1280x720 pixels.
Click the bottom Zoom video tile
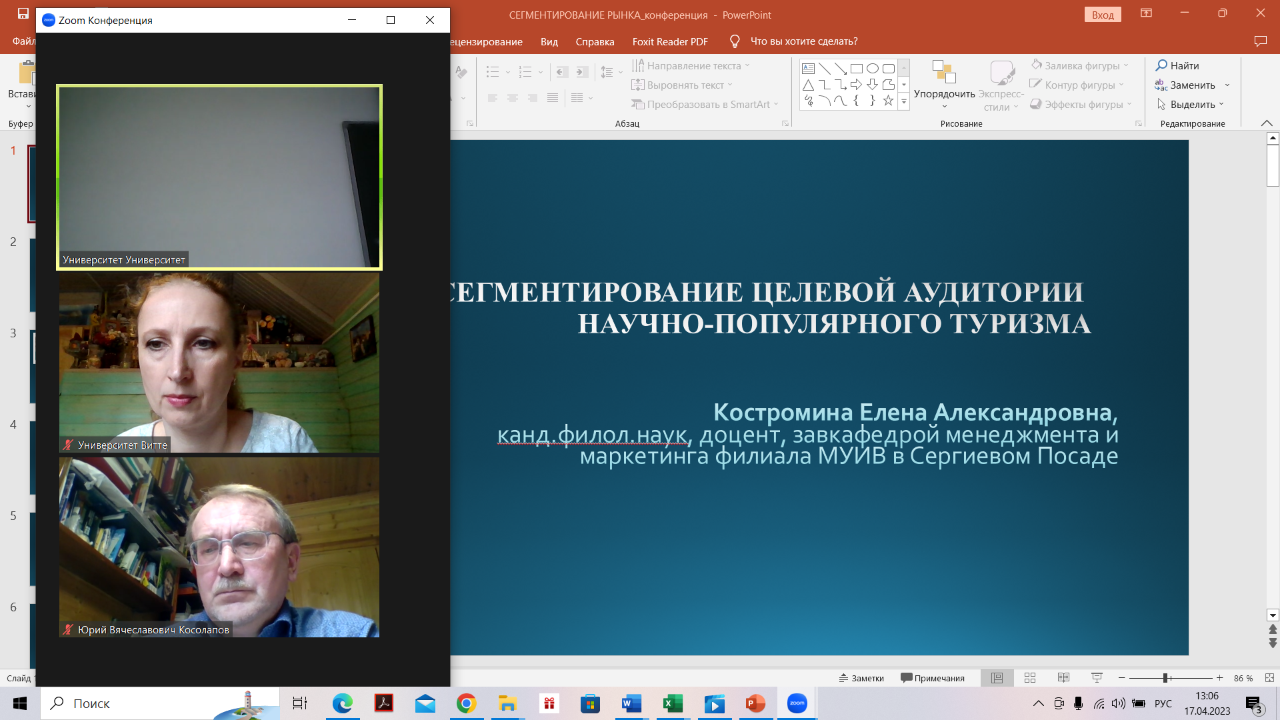point(219,548)
